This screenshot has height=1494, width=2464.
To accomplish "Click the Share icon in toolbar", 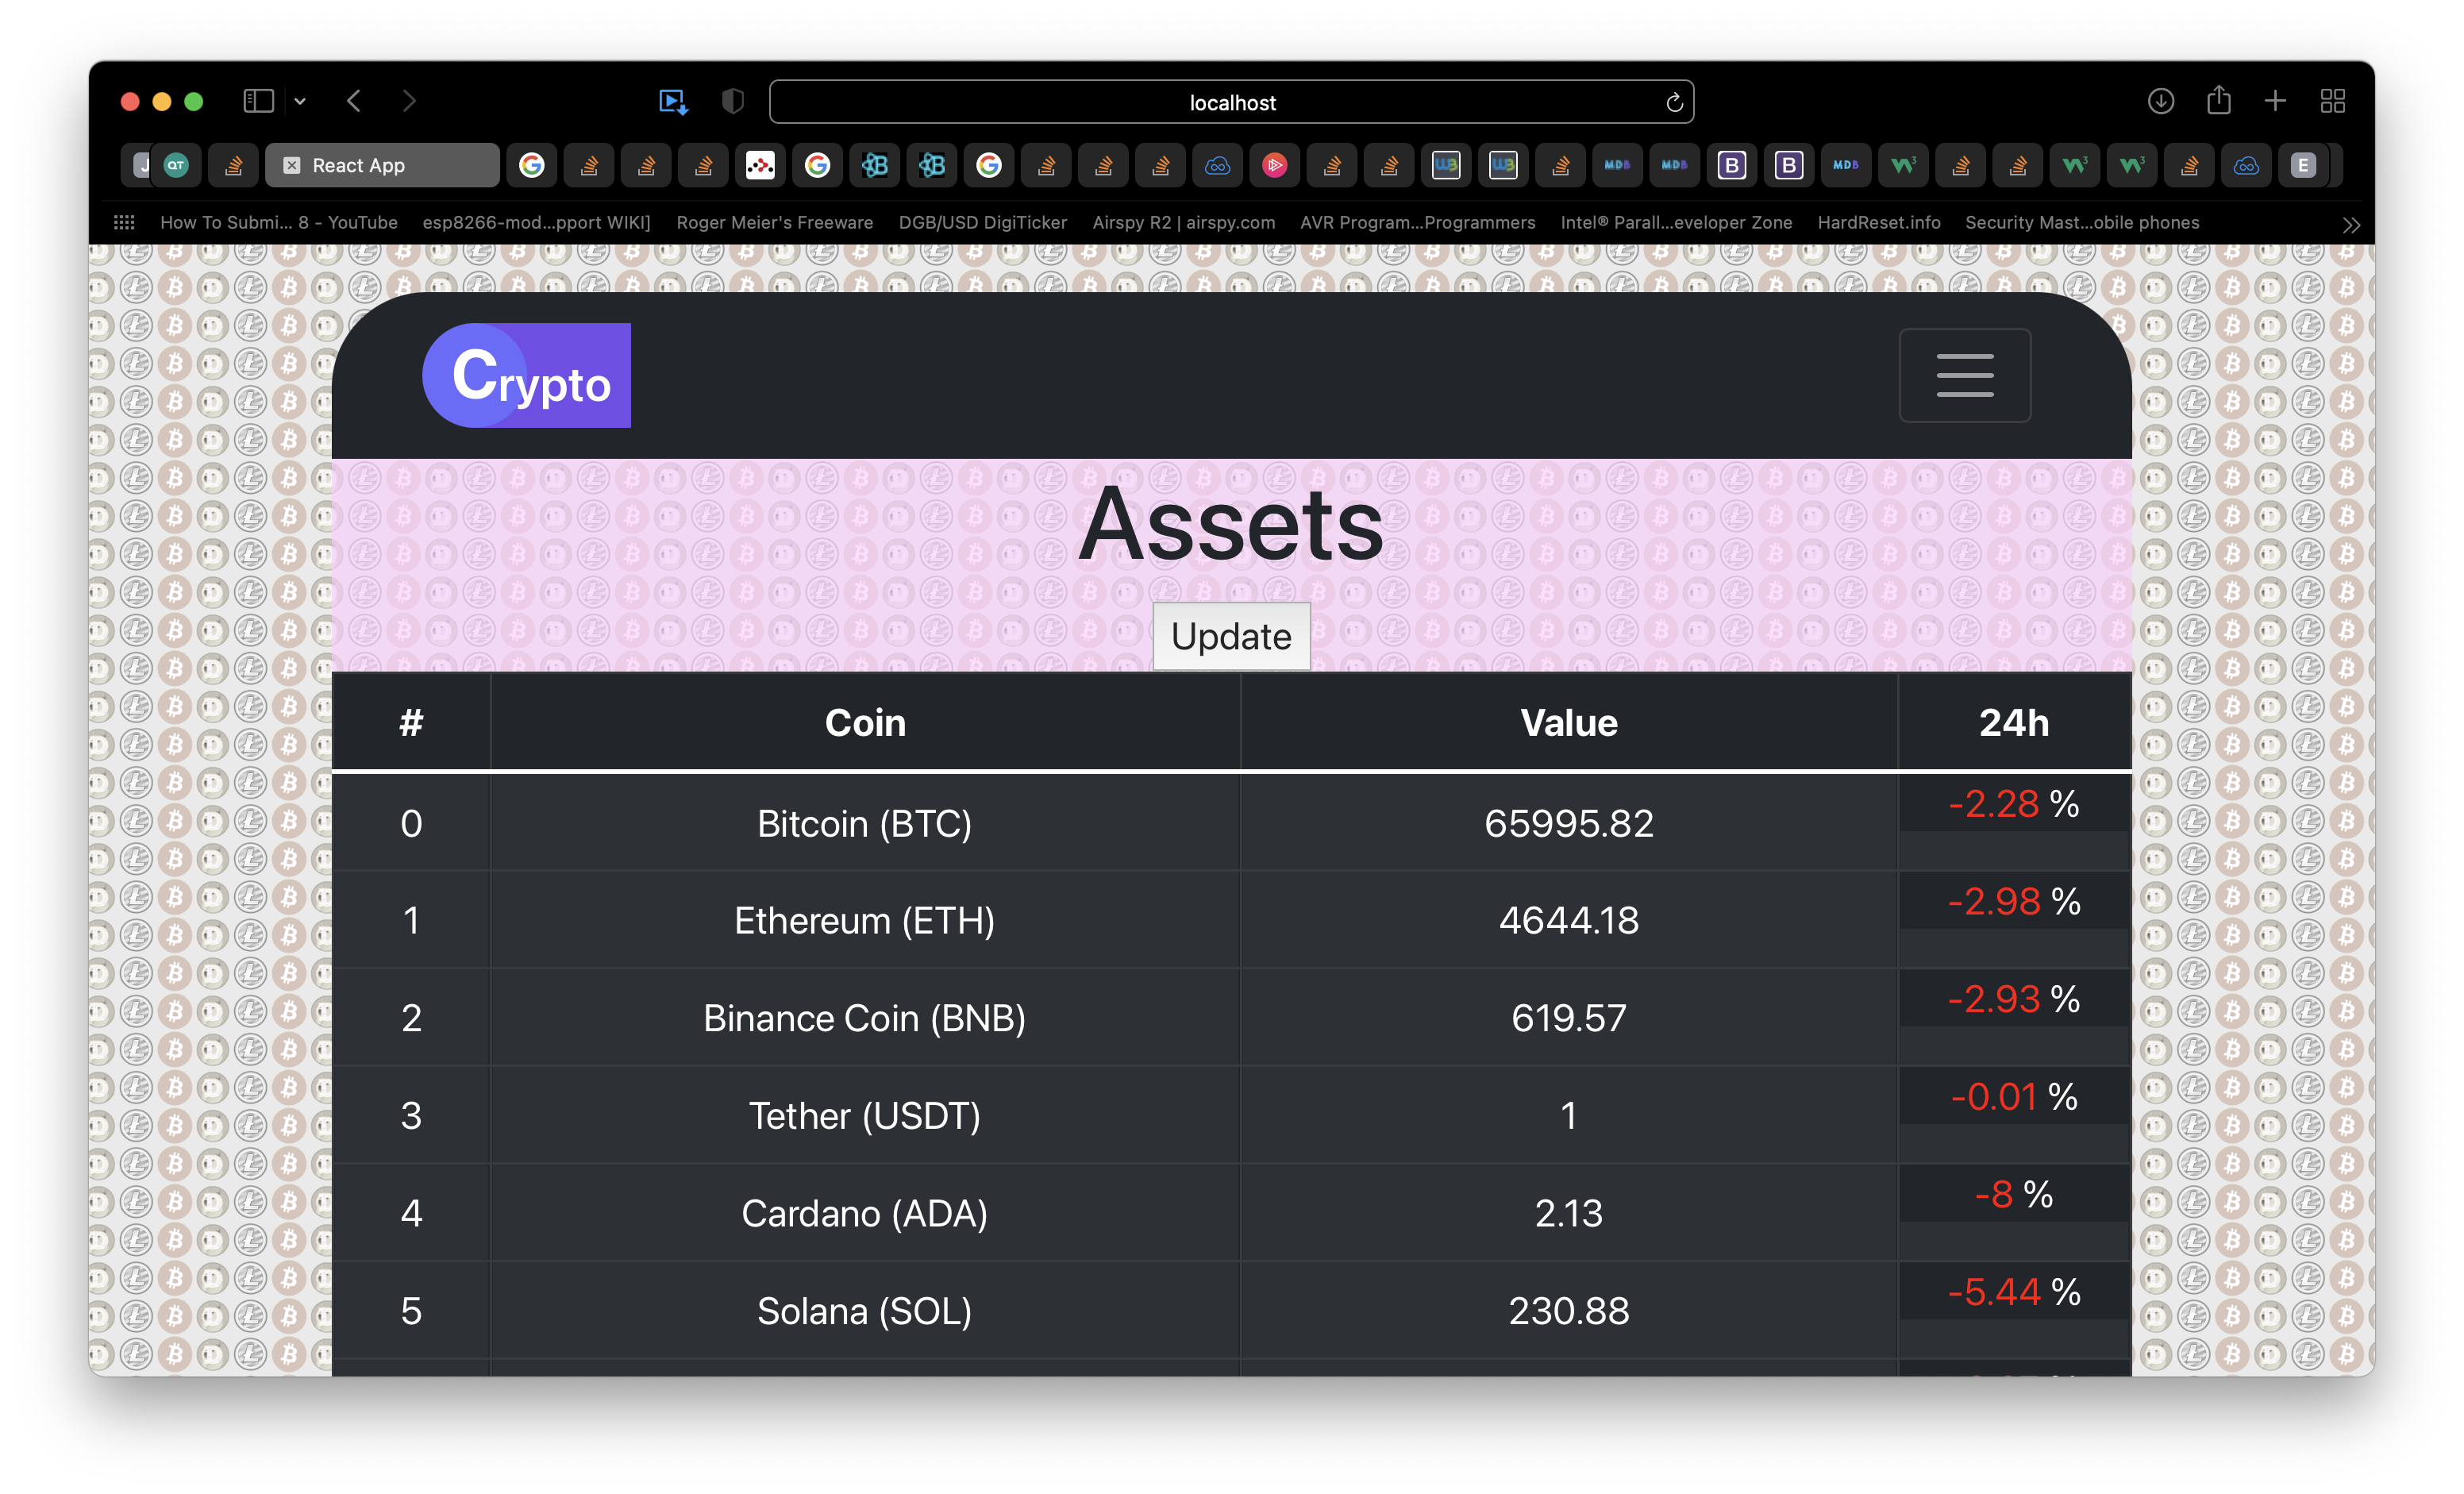I will pyautogui.click(x=2218, y=100).
